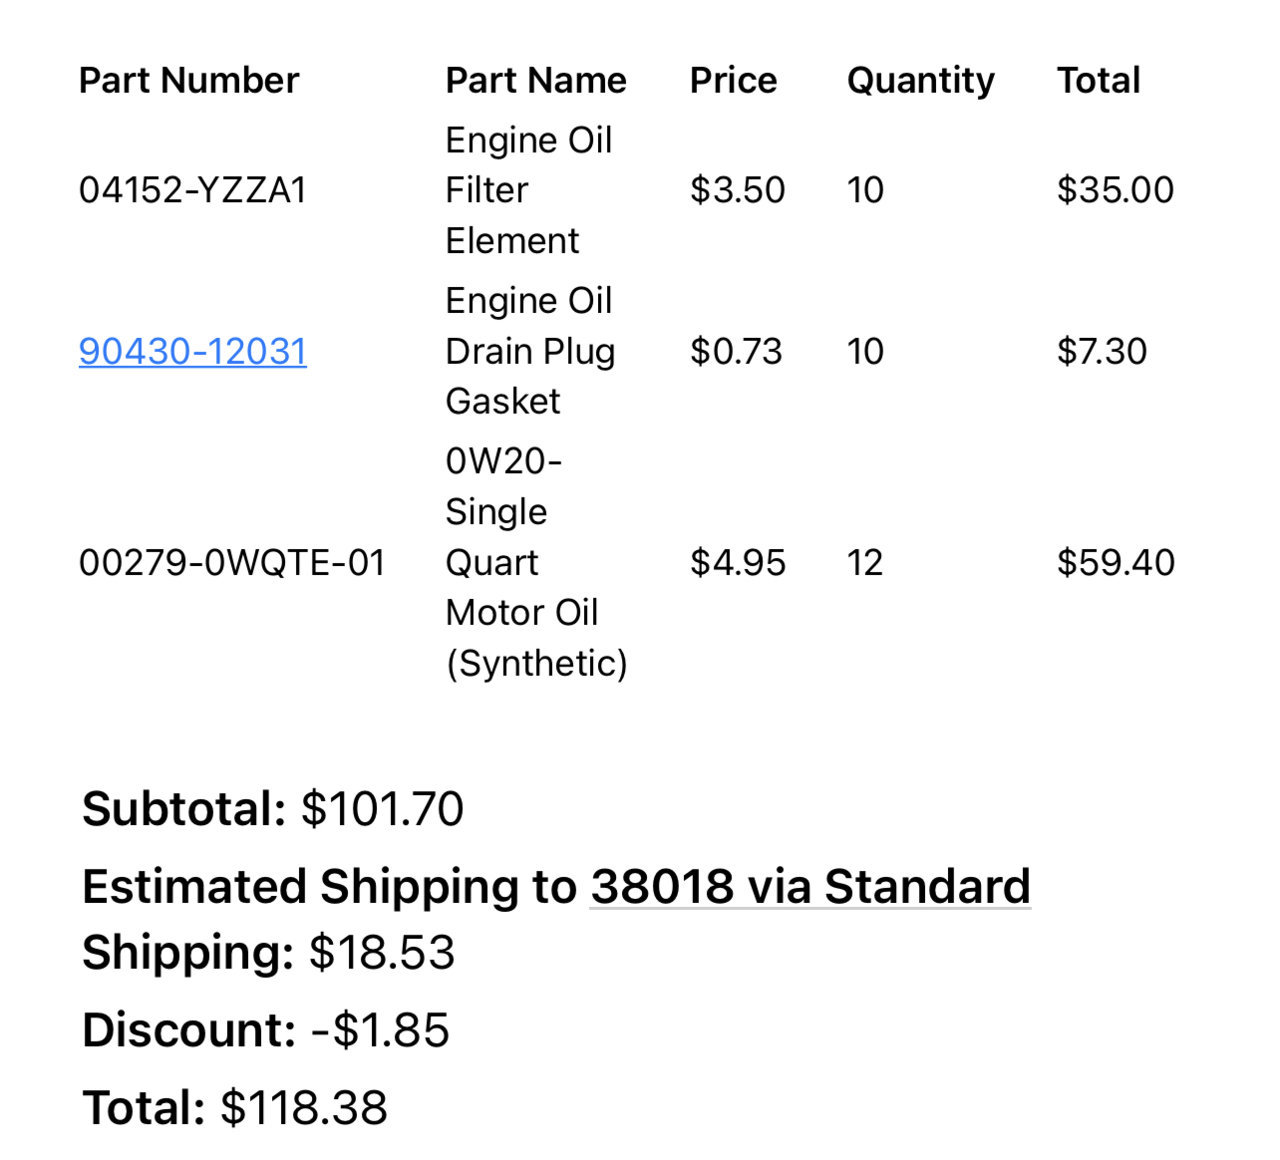
Task: Click the Engine Oil Drain Plug Gasket name
Action: point(530,351)
